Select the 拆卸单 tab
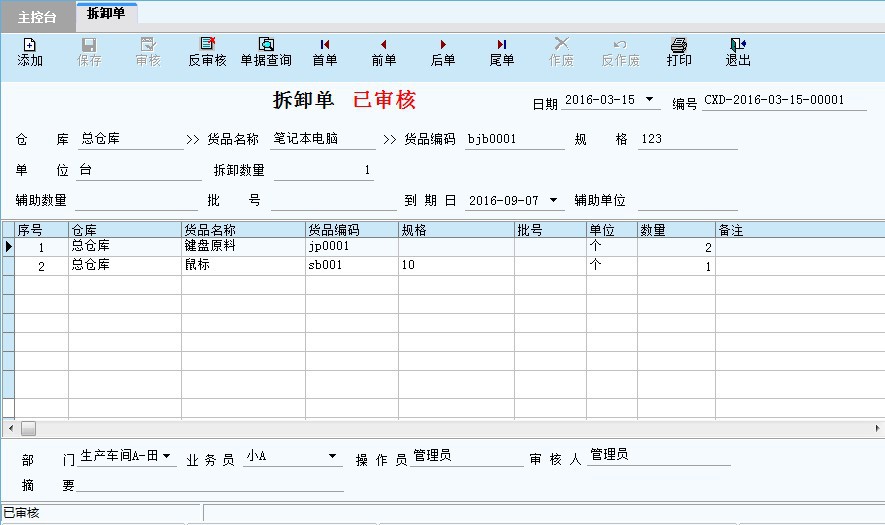The width and height of the screenshot is (885, 525). (x=106, y=14)
